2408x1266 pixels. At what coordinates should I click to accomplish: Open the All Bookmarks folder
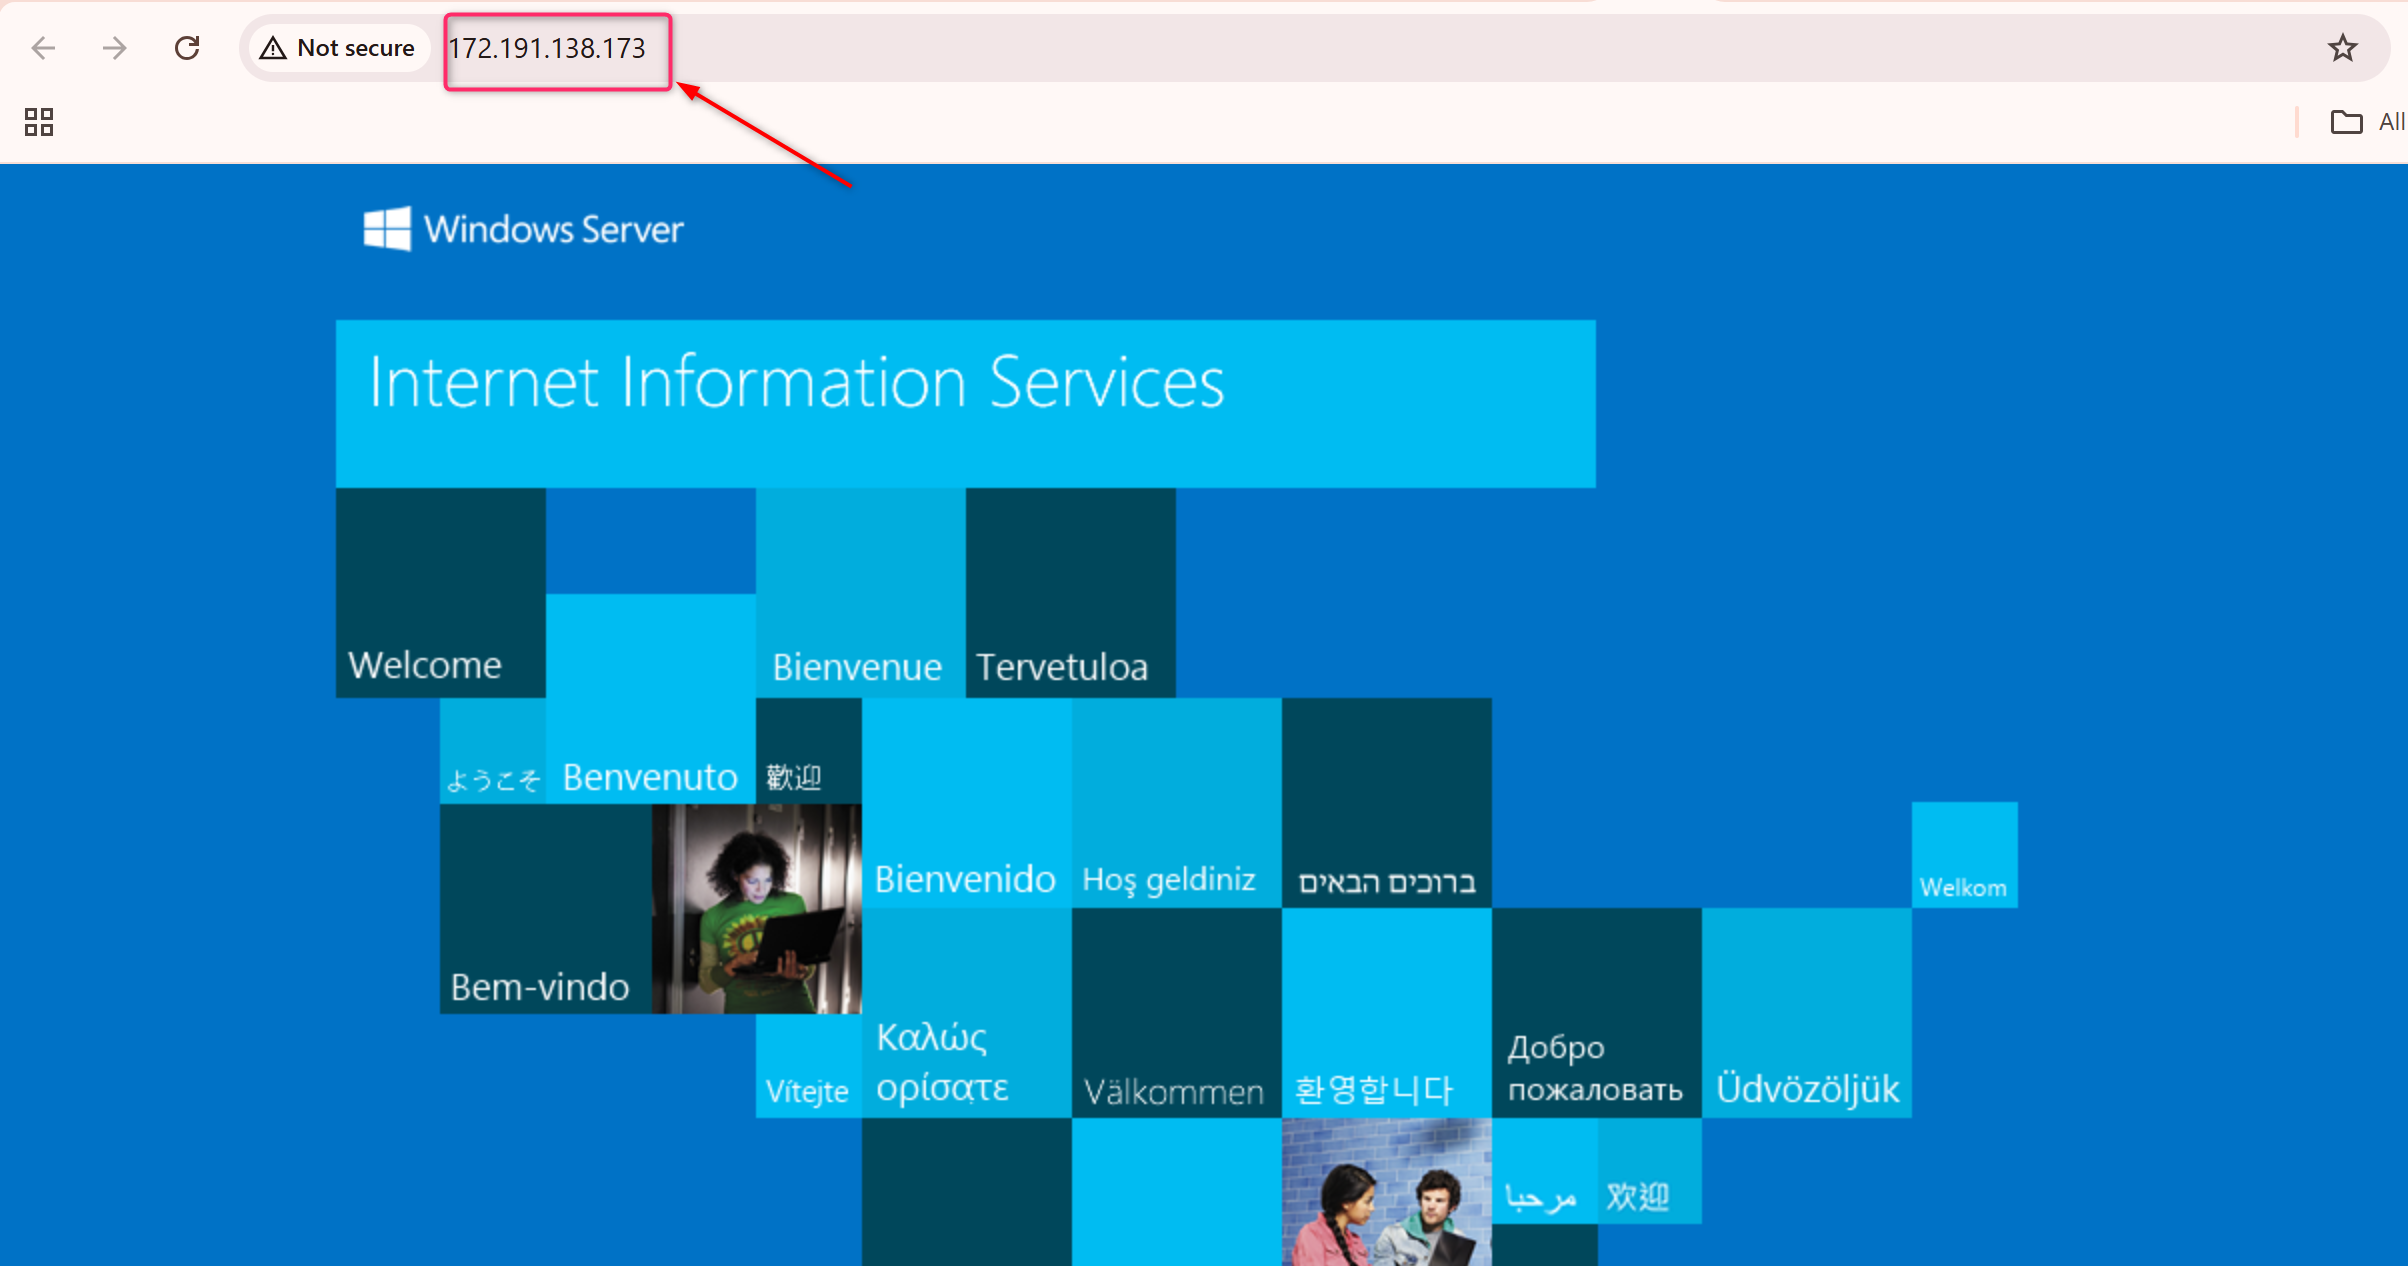point(2367,122)
